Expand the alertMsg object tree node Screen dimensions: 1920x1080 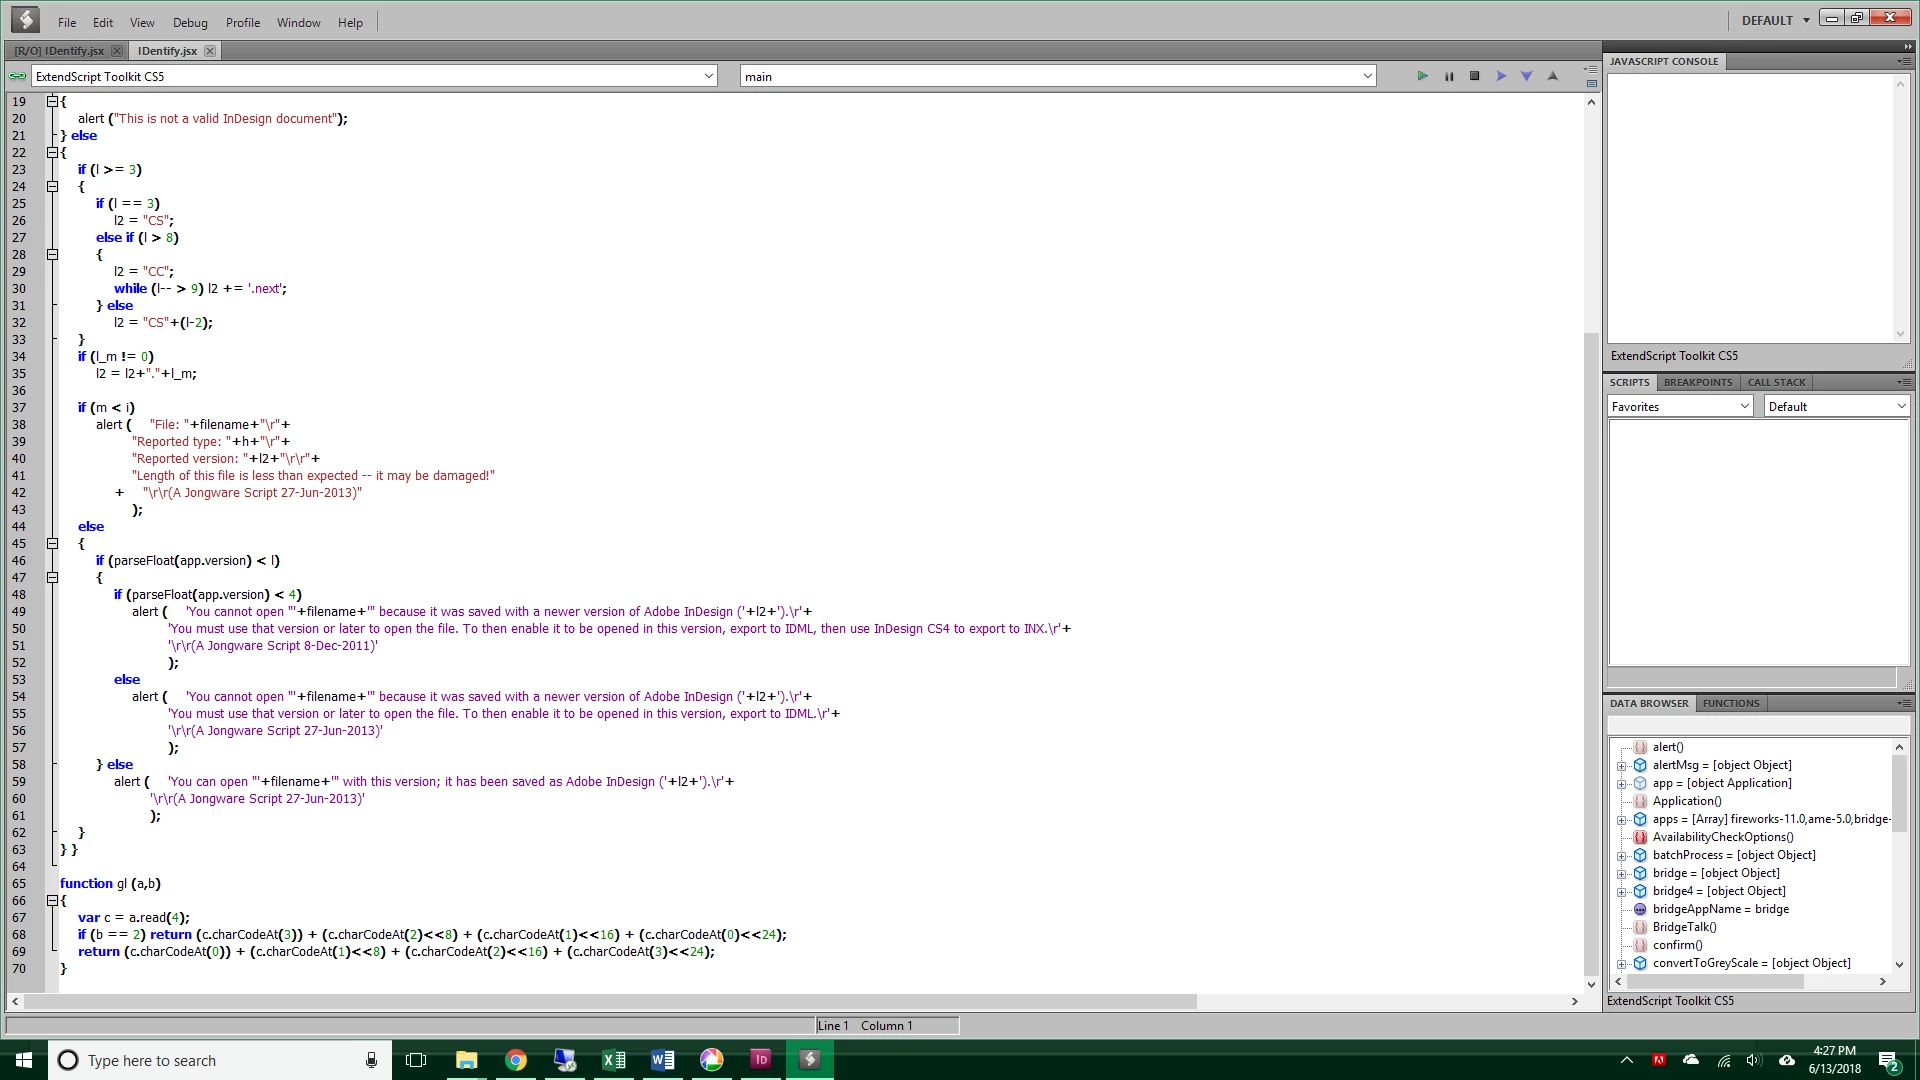[1621, 766]
